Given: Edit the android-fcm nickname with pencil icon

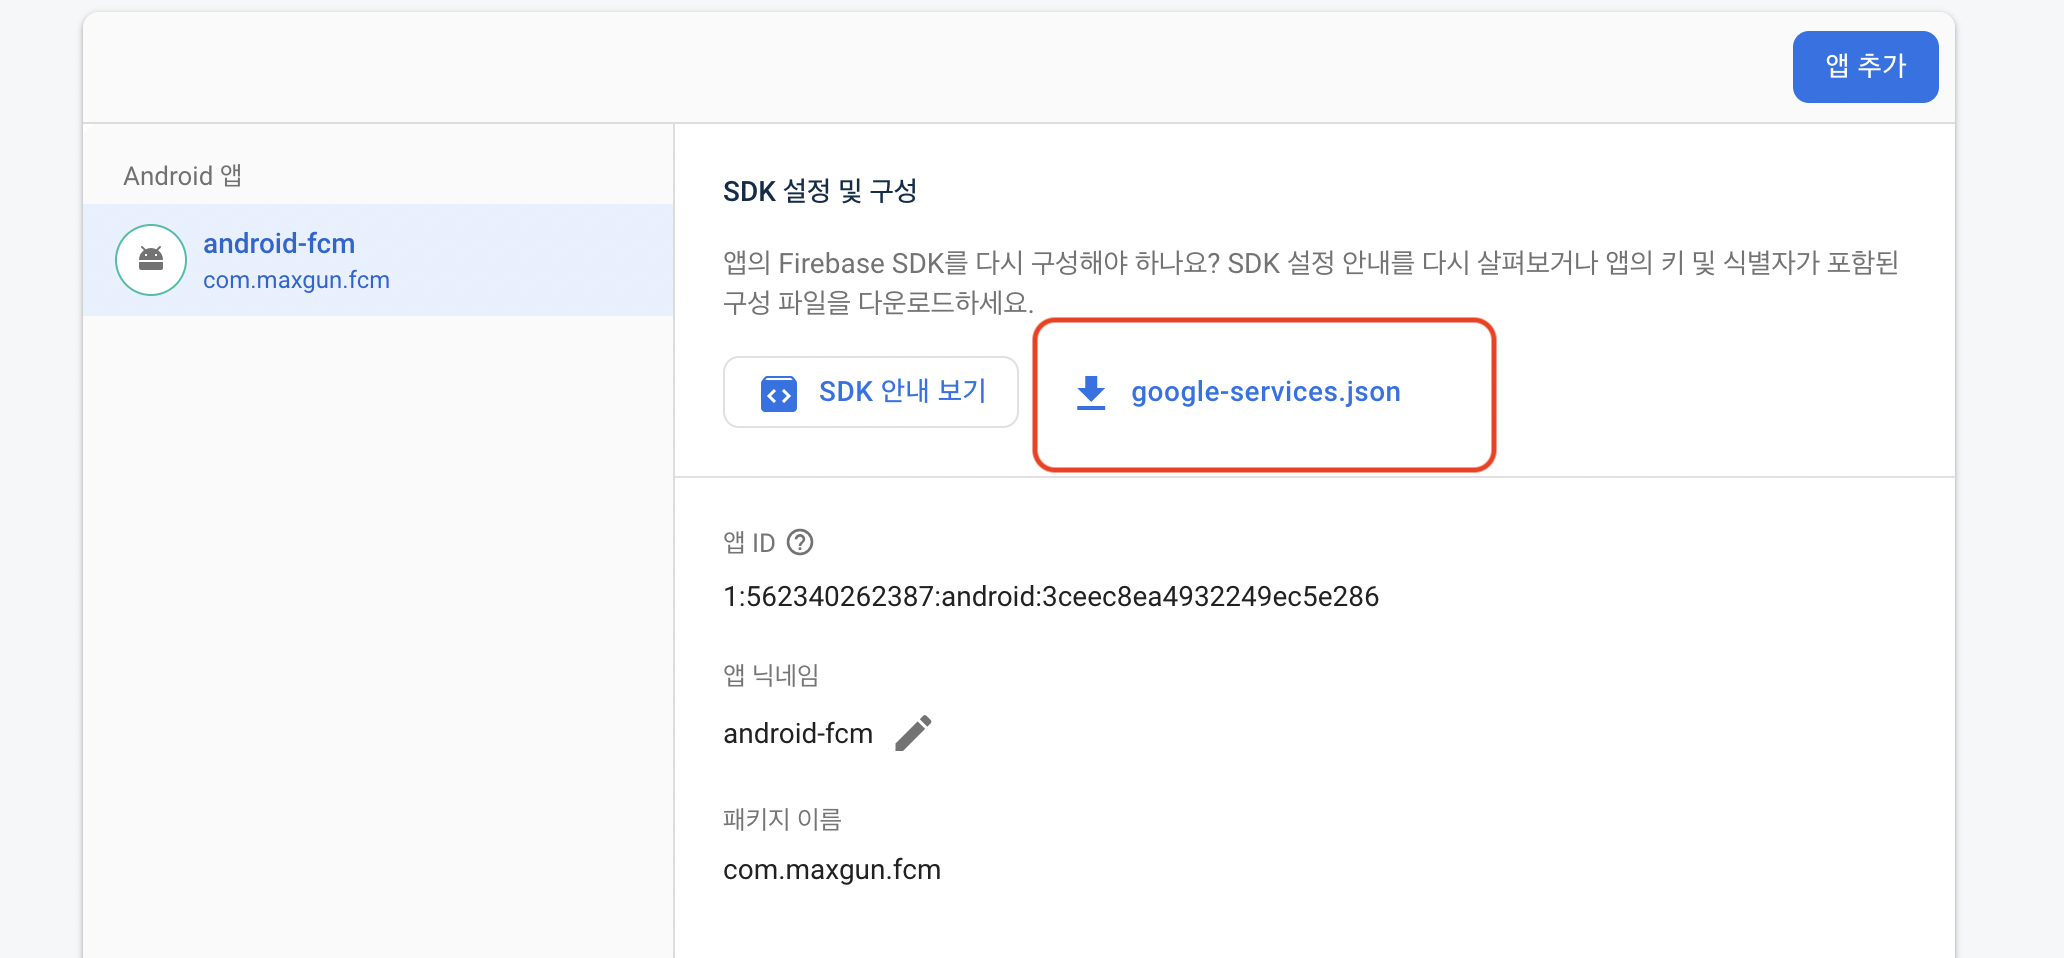Looking at the screenshot, I should (x=913, y=733).
